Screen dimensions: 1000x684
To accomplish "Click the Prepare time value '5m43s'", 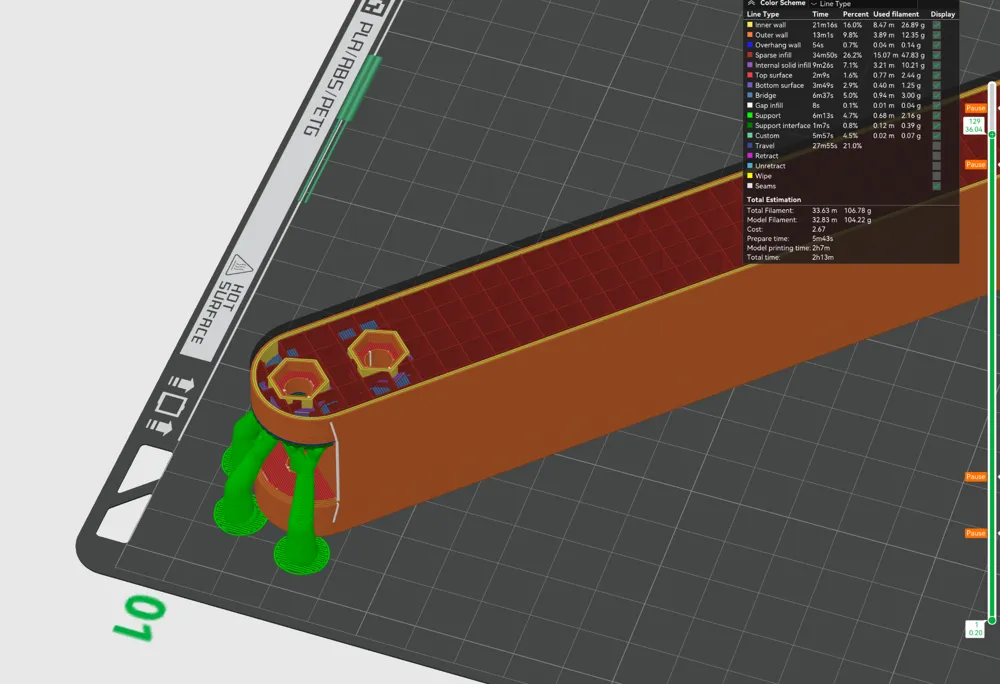I will [x=822, y=238].
